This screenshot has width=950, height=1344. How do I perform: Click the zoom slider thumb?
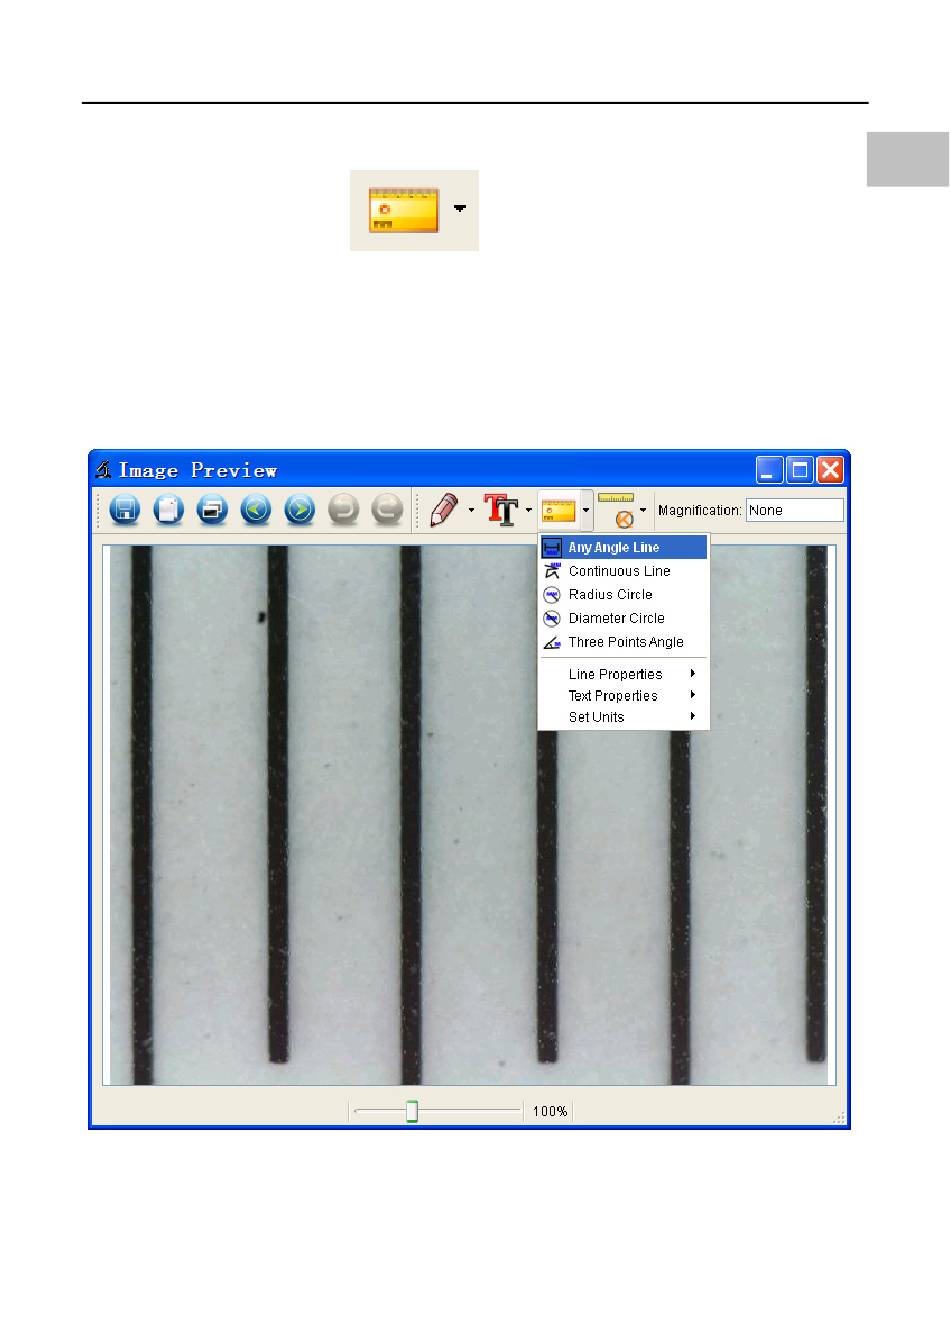tap(411, 1111)
